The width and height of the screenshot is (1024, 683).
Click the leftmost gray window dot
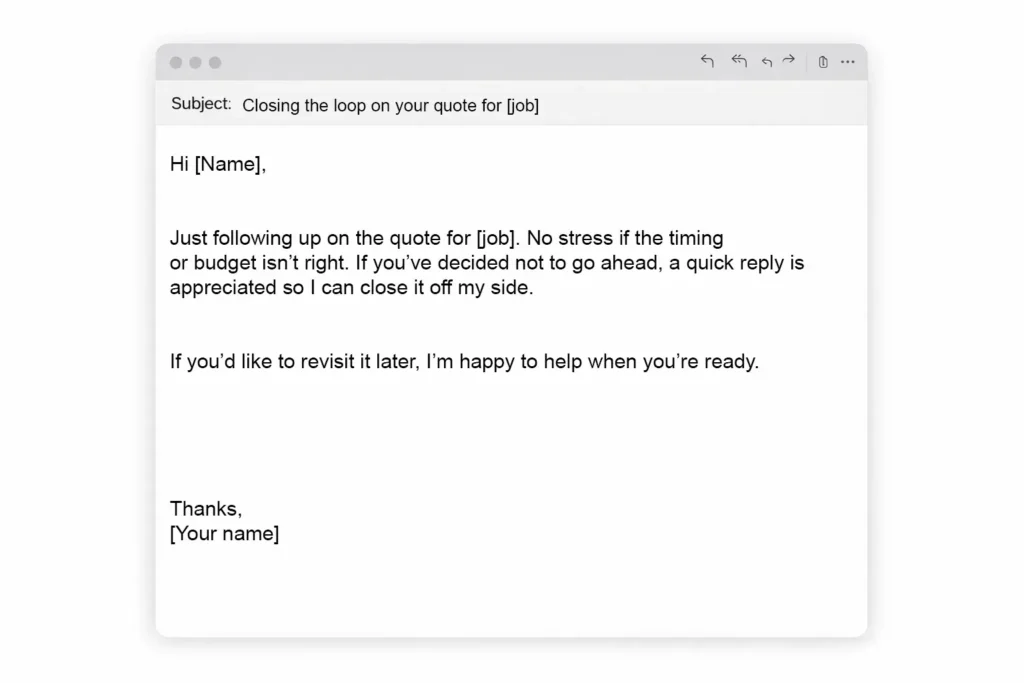click(176, 63)
